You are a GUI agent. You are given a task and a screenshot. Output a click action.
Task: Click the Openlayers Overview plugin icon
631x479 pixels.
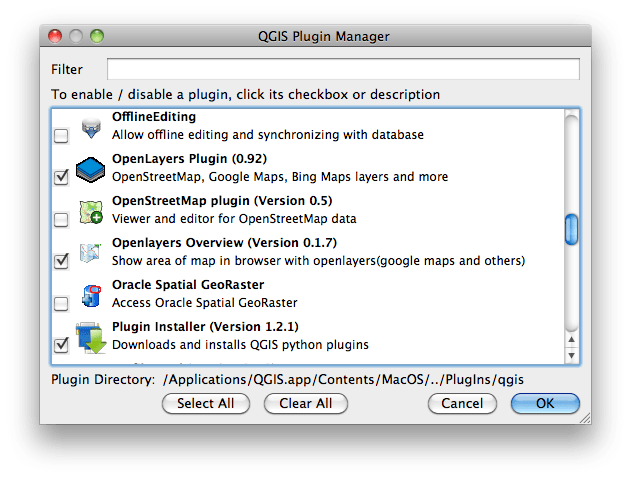(x=90, y=253)
